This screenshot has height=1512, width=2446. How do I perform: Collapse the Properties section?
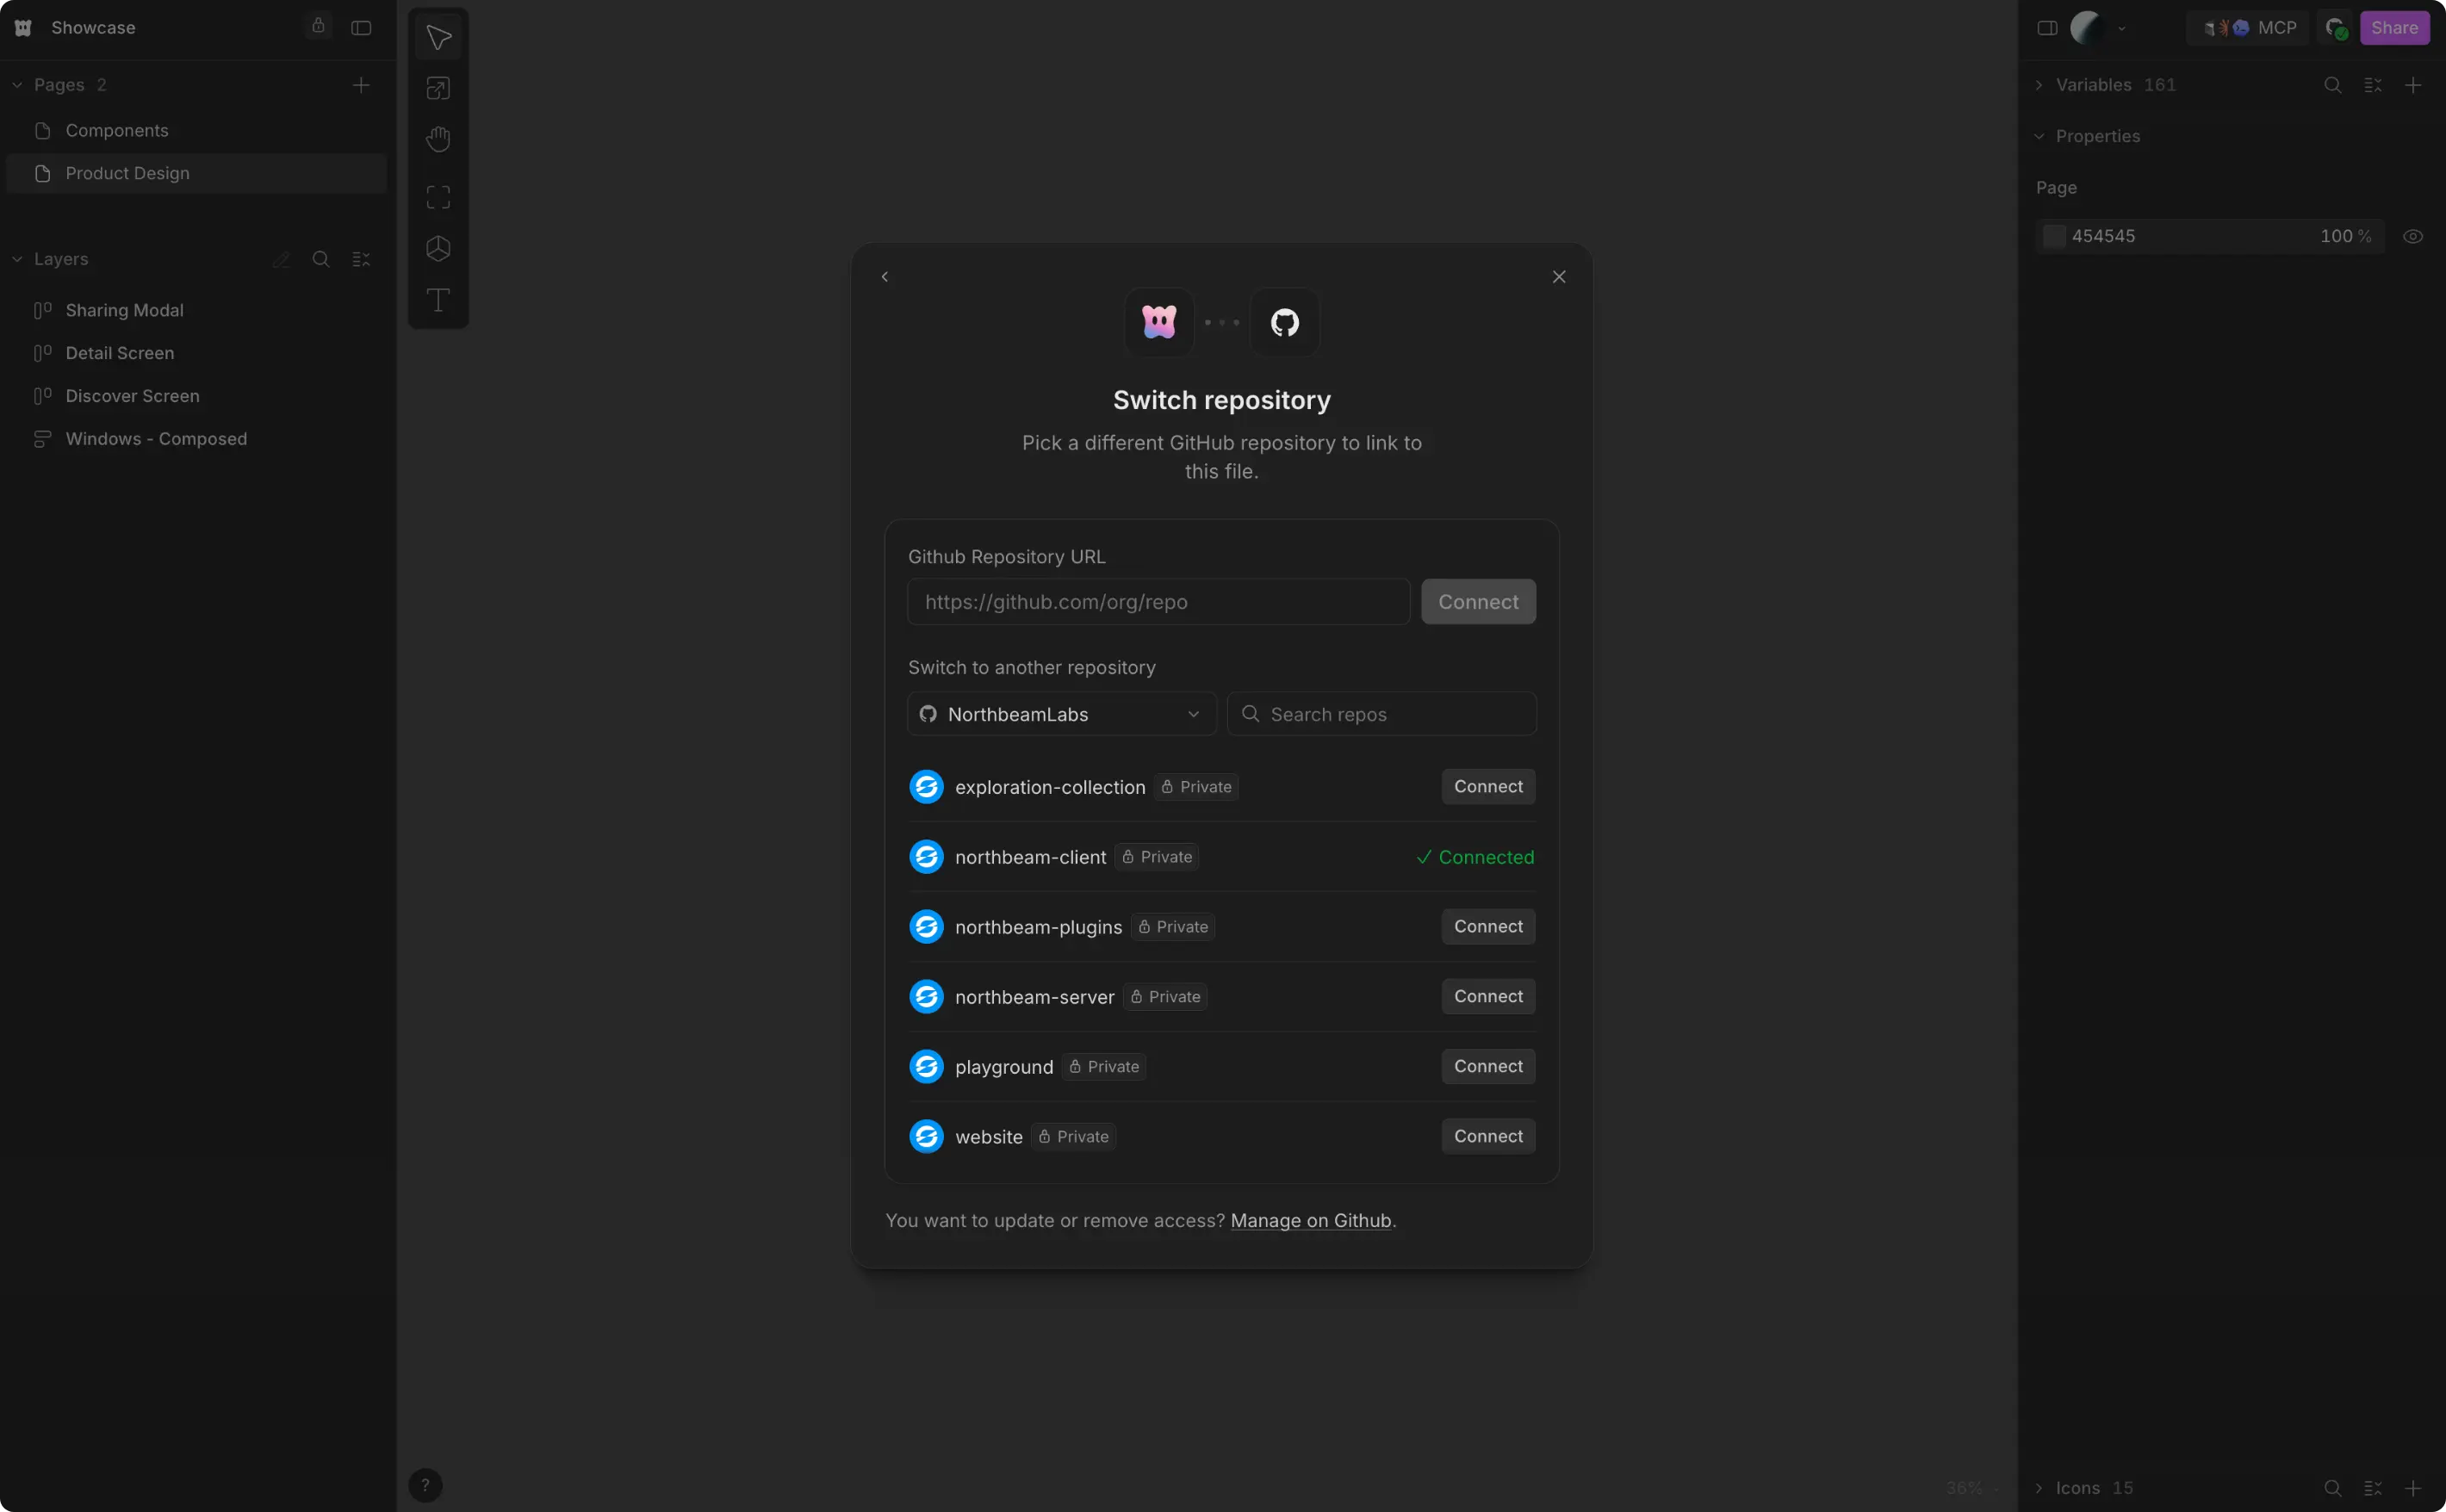tap(2039, 136)
